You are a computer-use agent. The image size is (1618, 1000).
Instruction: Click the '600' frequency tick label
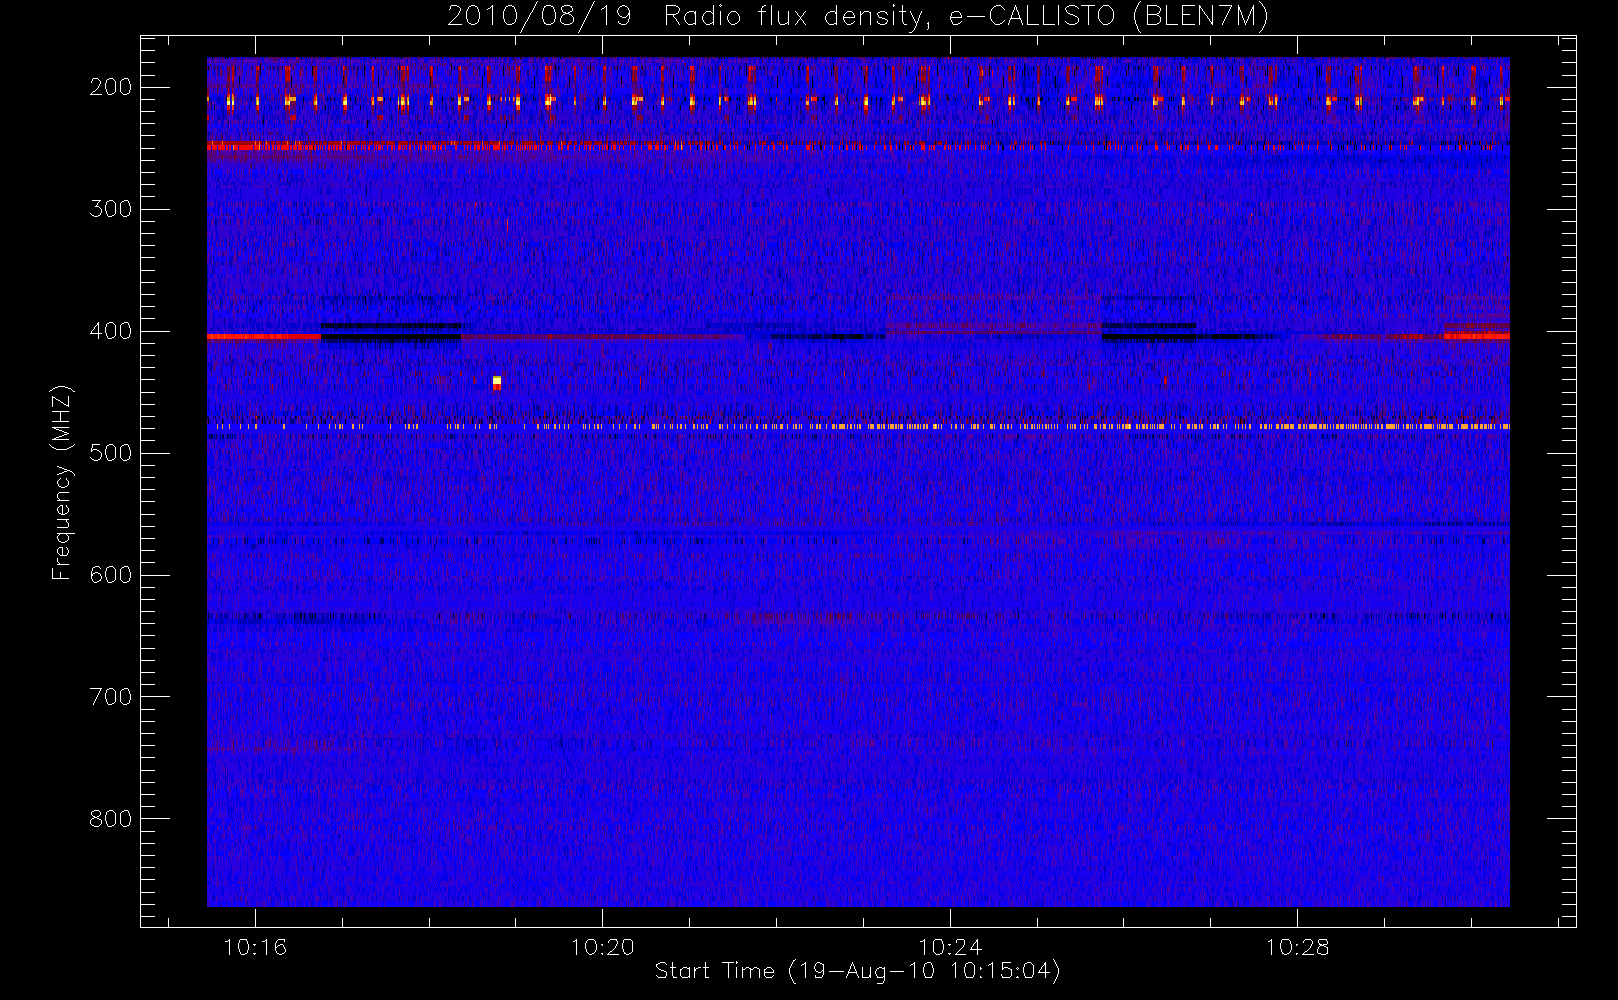[x=111, y=575]
